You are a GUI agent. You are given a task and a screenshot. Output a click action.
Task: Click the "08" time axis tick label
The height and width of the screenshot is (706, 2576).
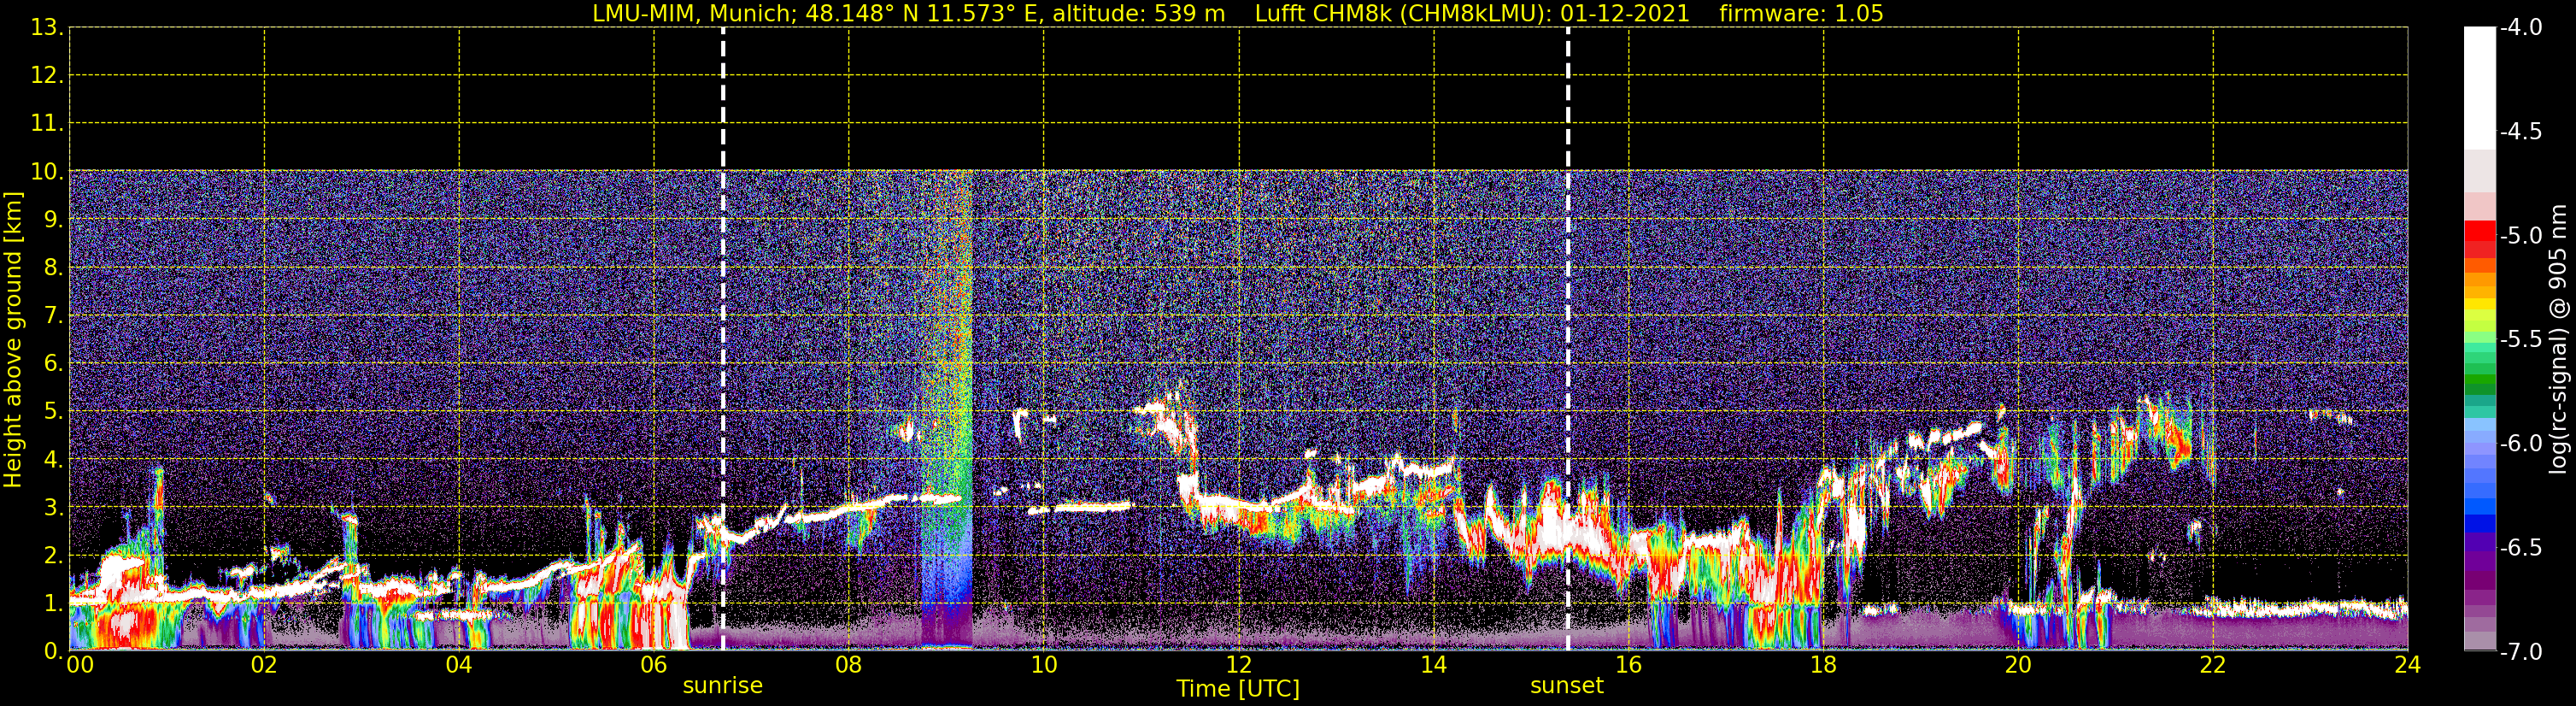tap(849, 665)
